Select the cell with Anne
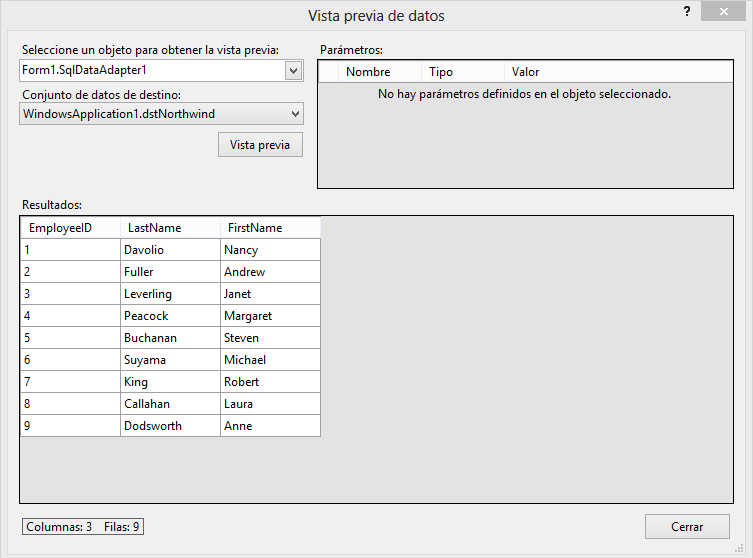Viewport: 753px width, 558px height. click(x=270, y=426)
